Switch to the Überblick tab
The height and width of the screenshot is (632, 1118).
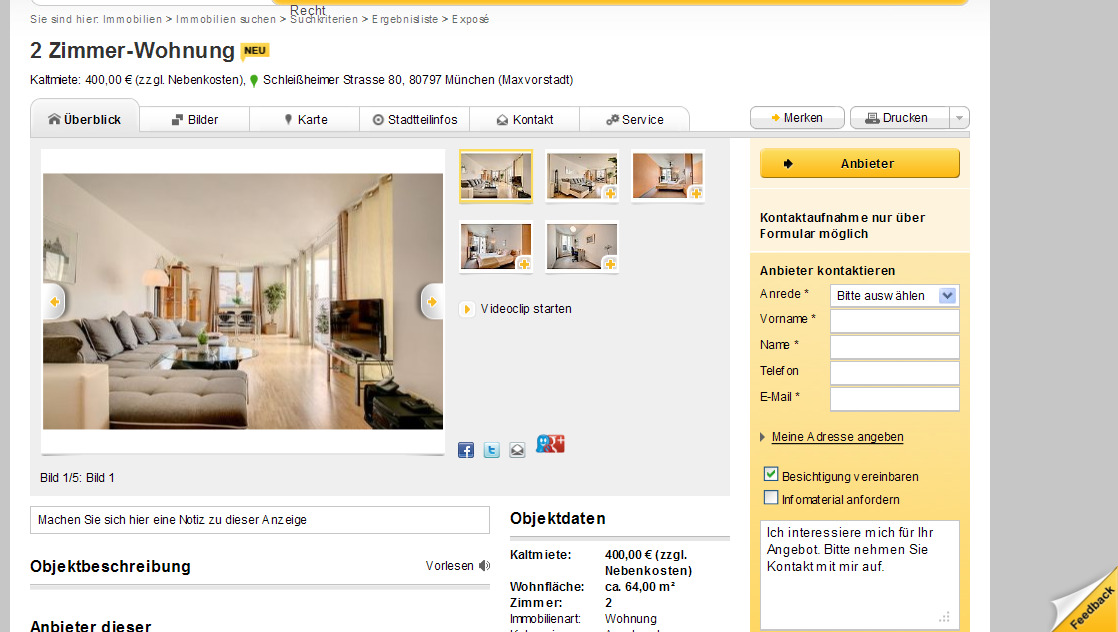pyautogui.click(x=85, y=120)
